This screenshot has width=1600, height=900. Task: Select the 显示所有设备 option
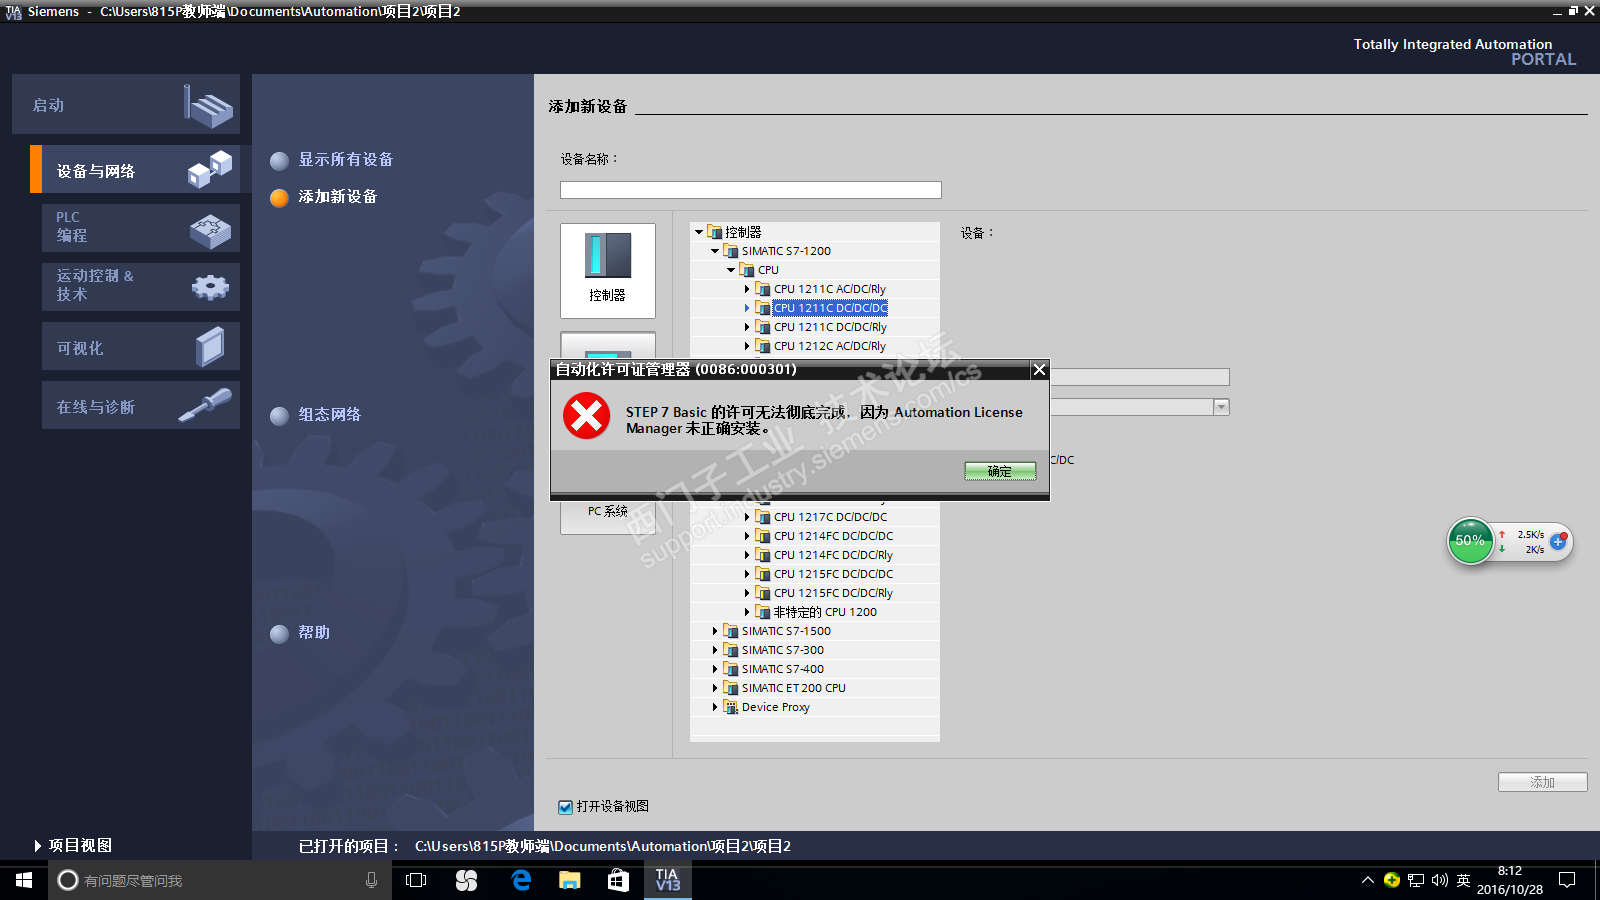tap(346, 160)
